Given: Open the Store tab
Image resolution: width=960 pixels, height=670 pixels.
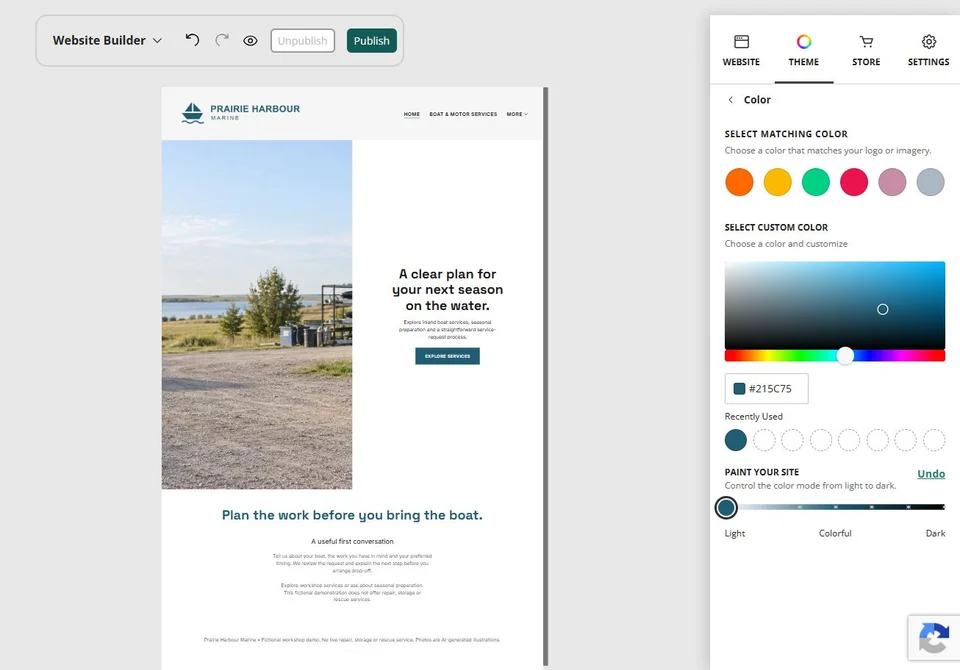Looking at the screenshot, I should (x=866, y=50).
